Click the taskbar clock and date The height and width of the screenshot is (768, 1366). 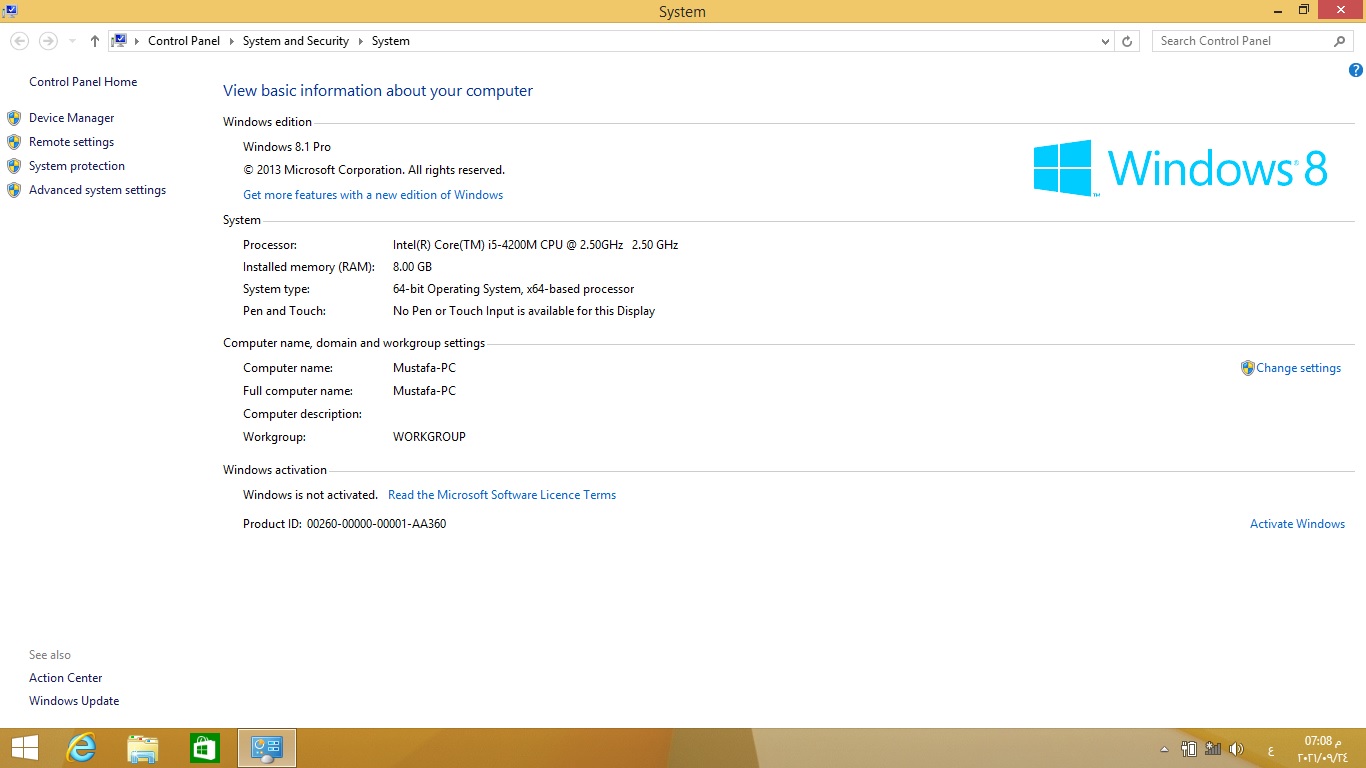[x=1323, y=748]
